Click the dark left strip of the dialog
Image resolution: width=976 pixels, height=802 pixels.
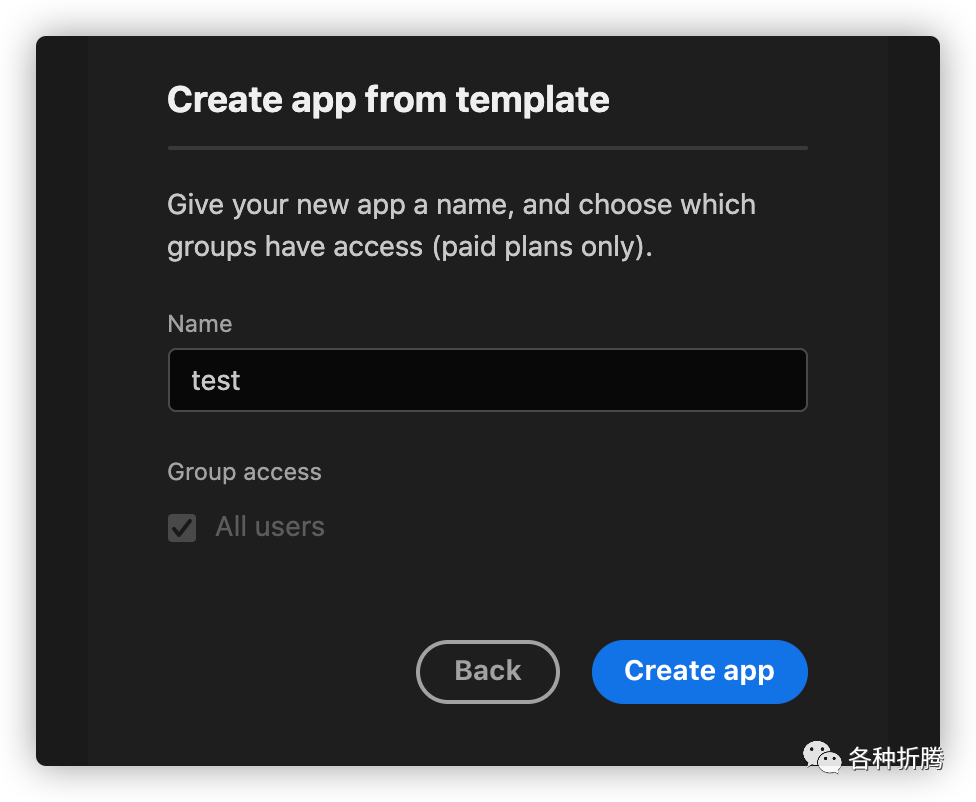coord(62,400)
